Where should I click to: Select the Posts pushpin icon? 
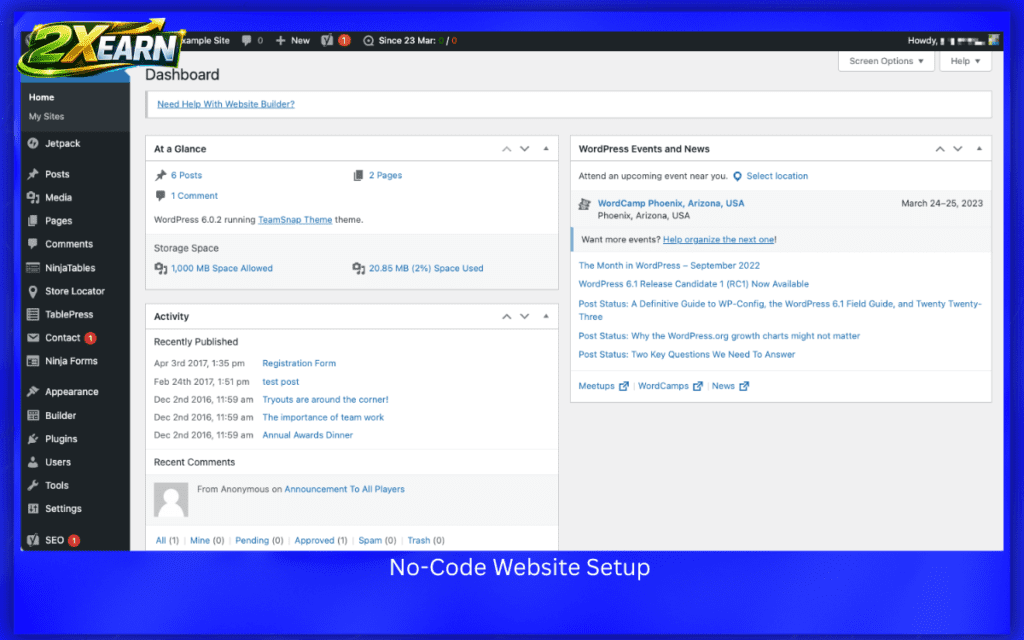tap(32, 174)
